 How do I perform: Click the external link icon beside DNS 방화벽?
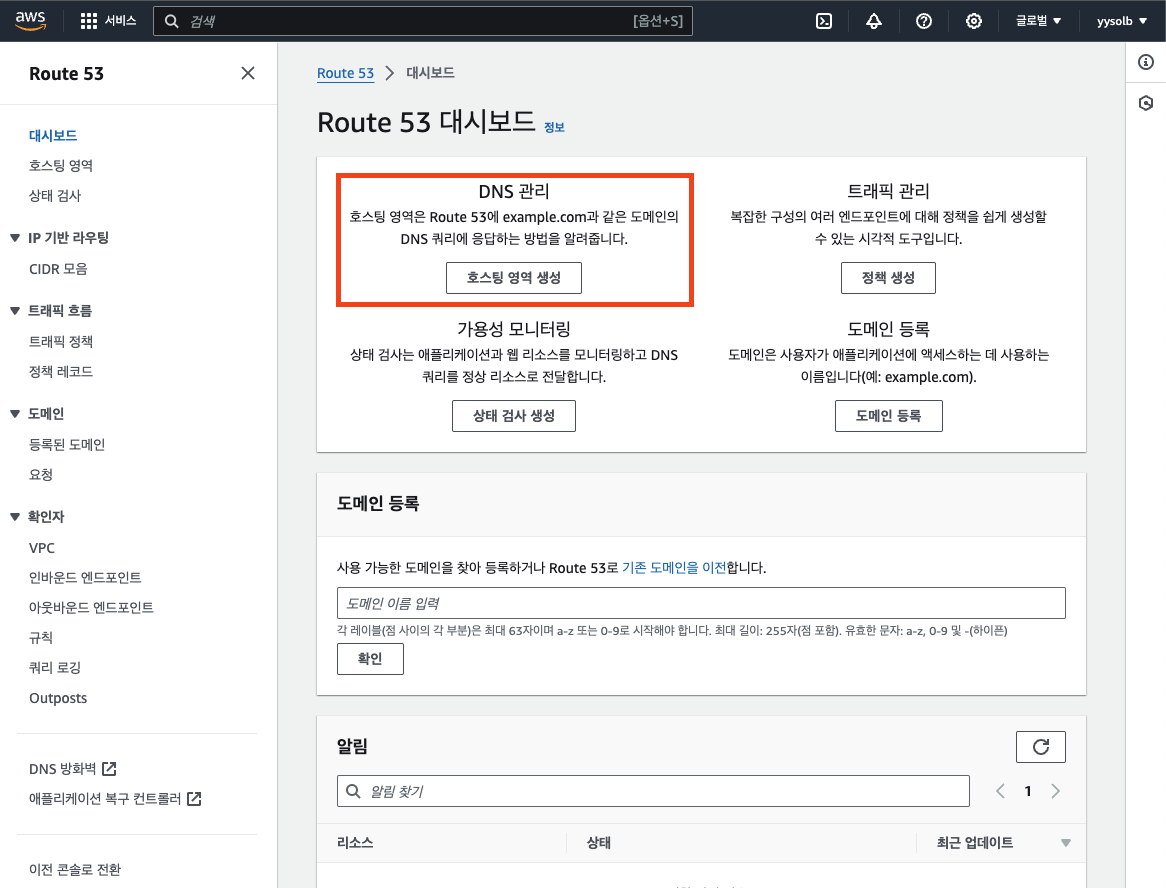[x=109, y=768]
